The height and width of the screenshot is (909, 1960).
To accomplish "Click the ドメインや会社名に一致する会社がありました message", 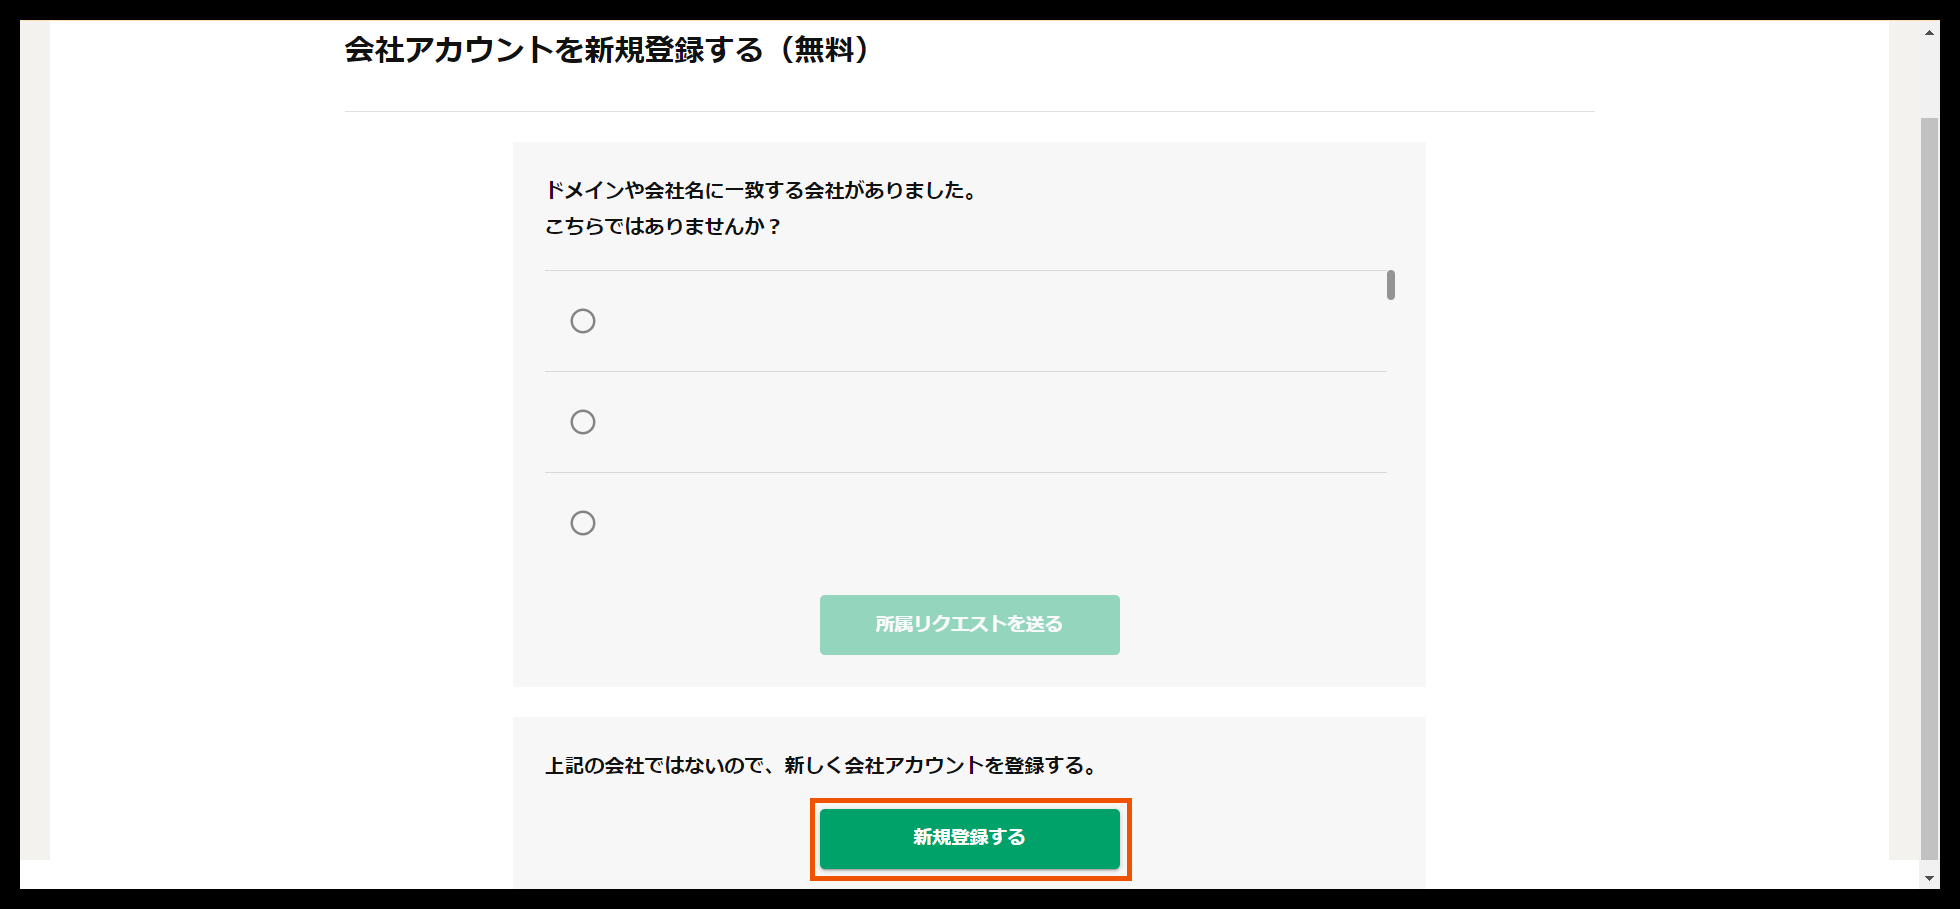I will pos(762,192).
